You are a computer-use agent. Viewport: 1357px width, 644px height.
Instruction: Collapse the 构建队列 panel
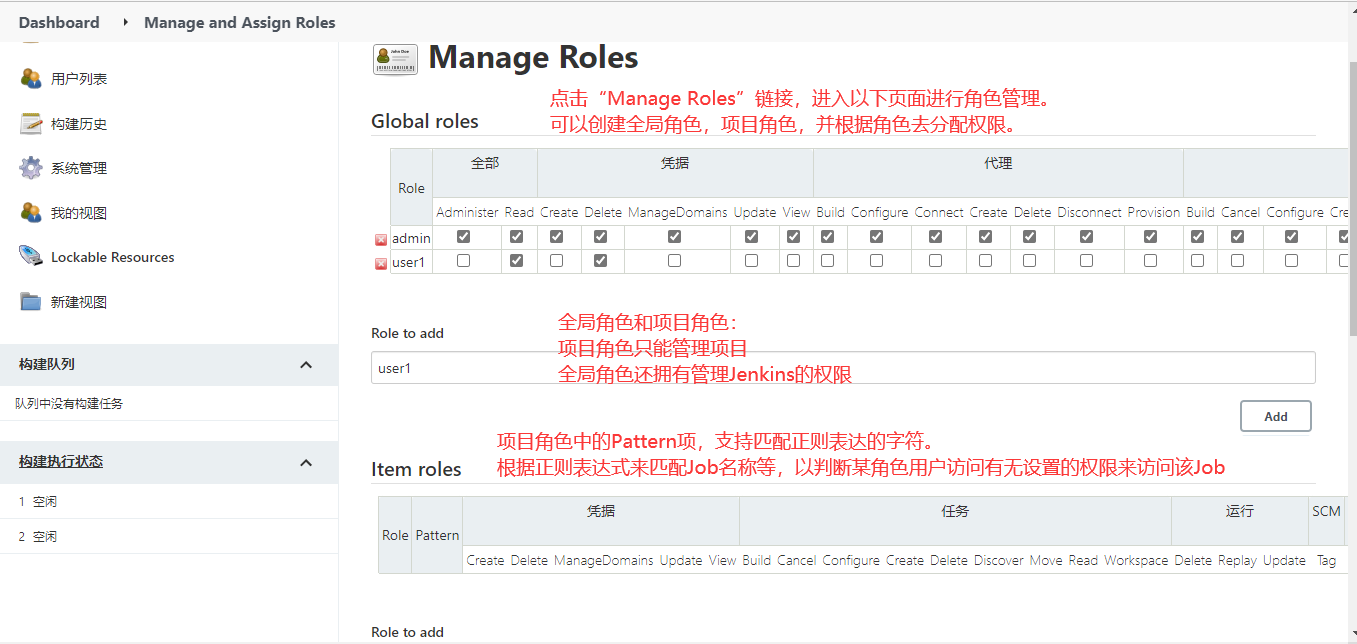[307, 365]
